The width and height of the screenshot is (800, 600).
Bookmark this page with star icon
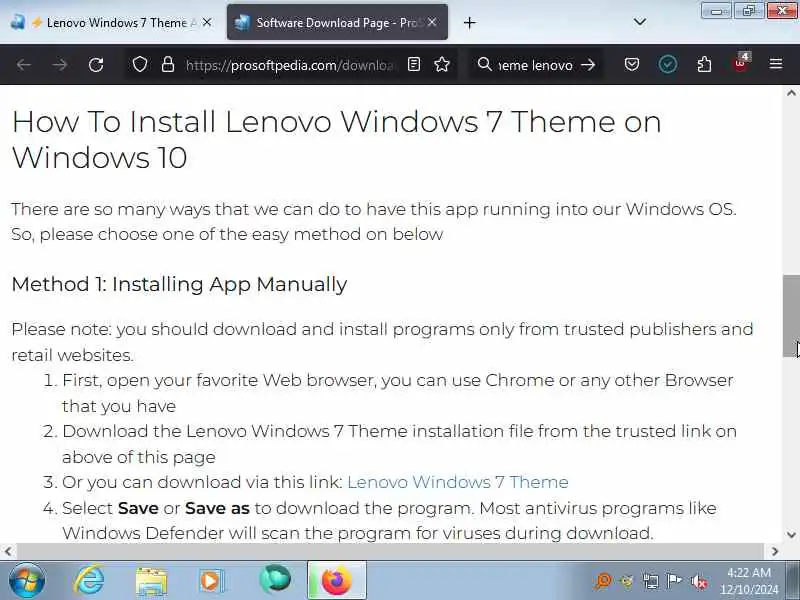(x=442, y=64)
